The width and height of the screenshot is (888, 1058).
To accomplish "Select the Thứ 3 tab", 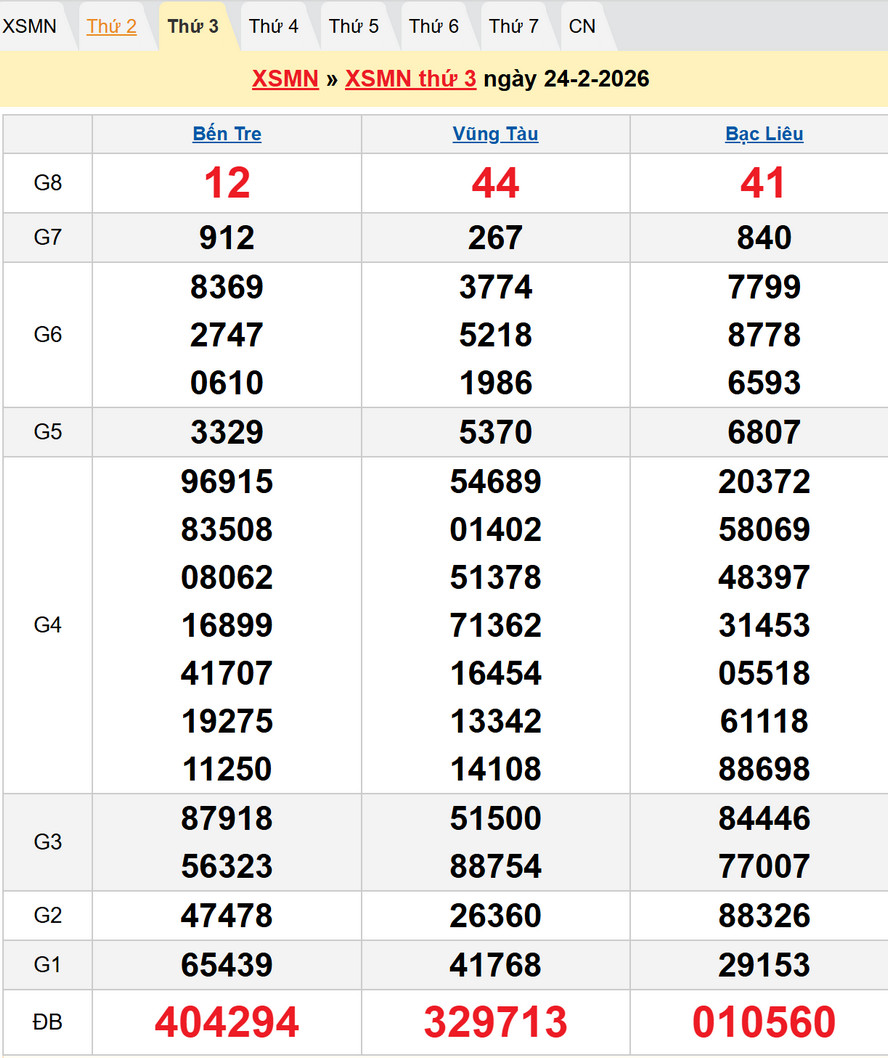I will 193,26.
